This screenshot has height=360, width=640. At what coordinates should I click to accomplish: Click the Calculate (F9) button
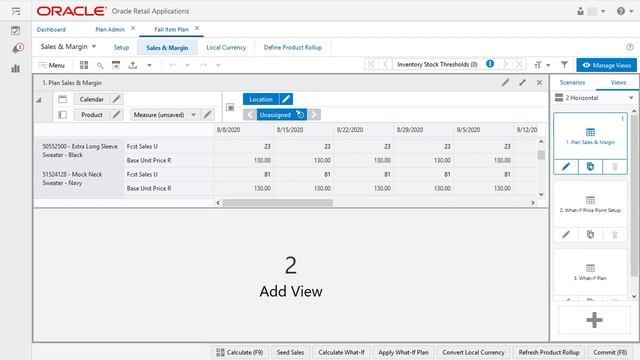240,352
